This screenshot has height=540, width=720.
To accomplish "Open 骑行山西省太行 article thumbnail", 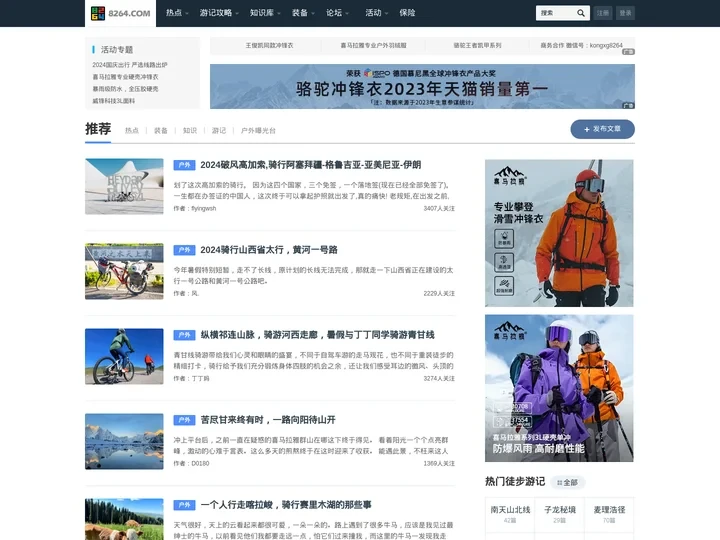I will pyautogui.click(x=124, y=271).
